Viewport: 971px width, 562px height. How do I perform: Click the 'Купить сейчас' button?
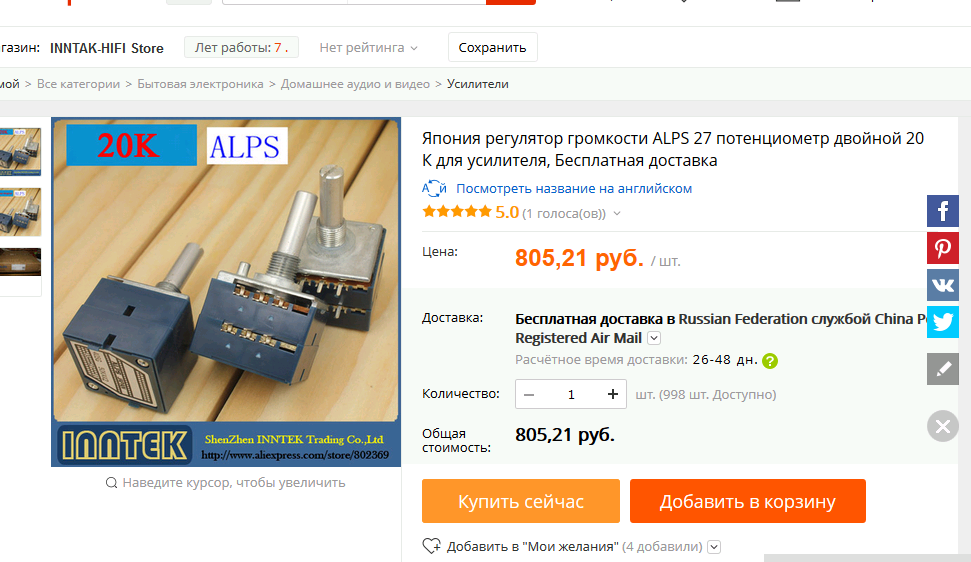pyautogui.click(x=521, y=501)
